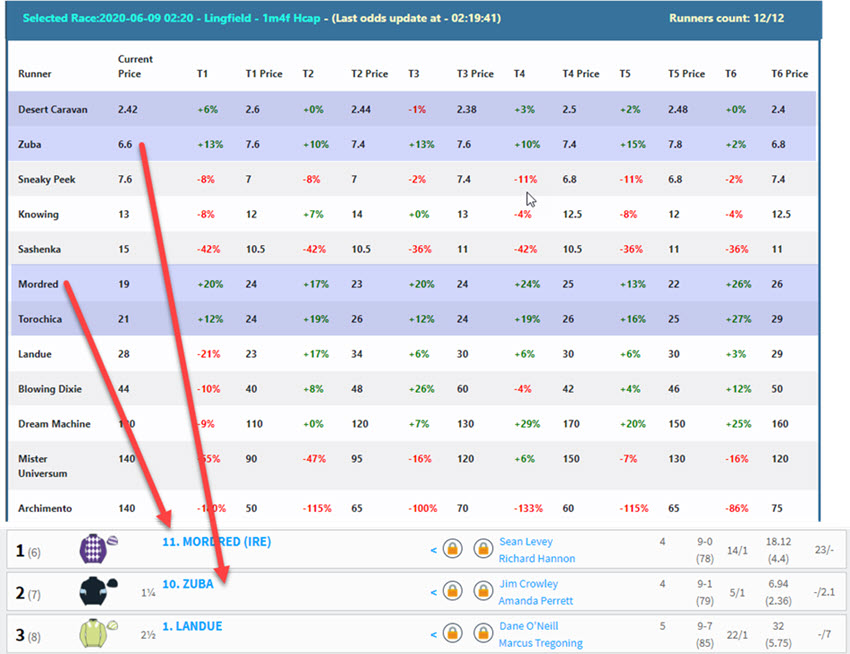Open trainer Amanda Perrett's profile link
Viewport: 850px width, 654px height.
click(536, 601)
